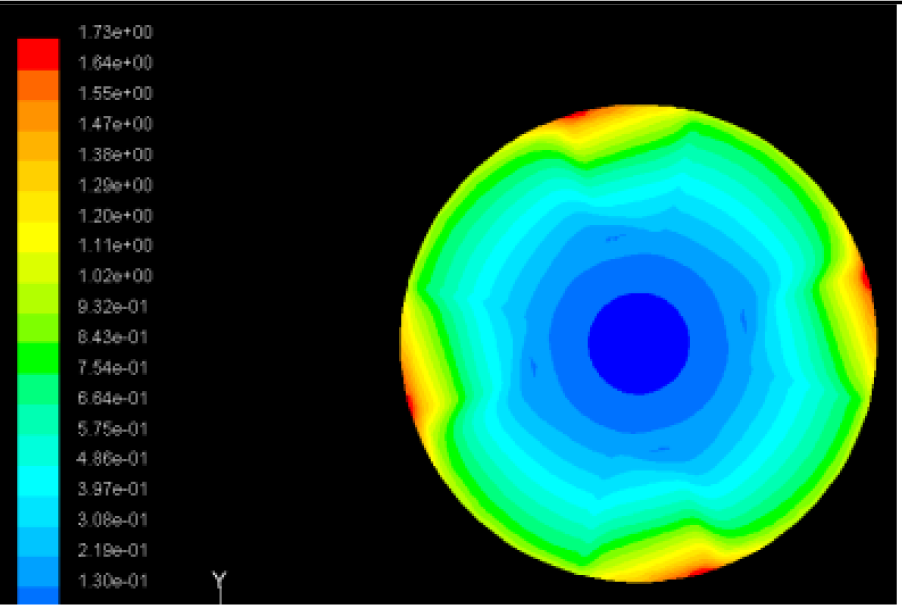Select the 1.64e+00 legend label

coord(115,63)
